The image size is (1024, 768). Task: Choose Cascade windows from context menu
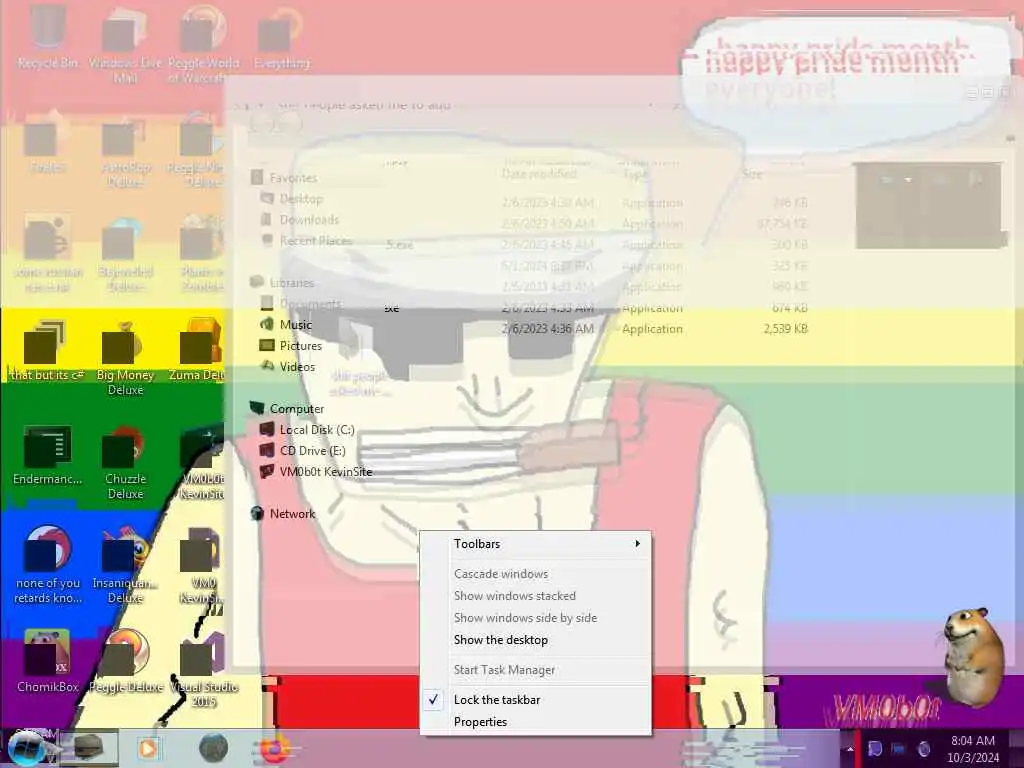(536, 573)
